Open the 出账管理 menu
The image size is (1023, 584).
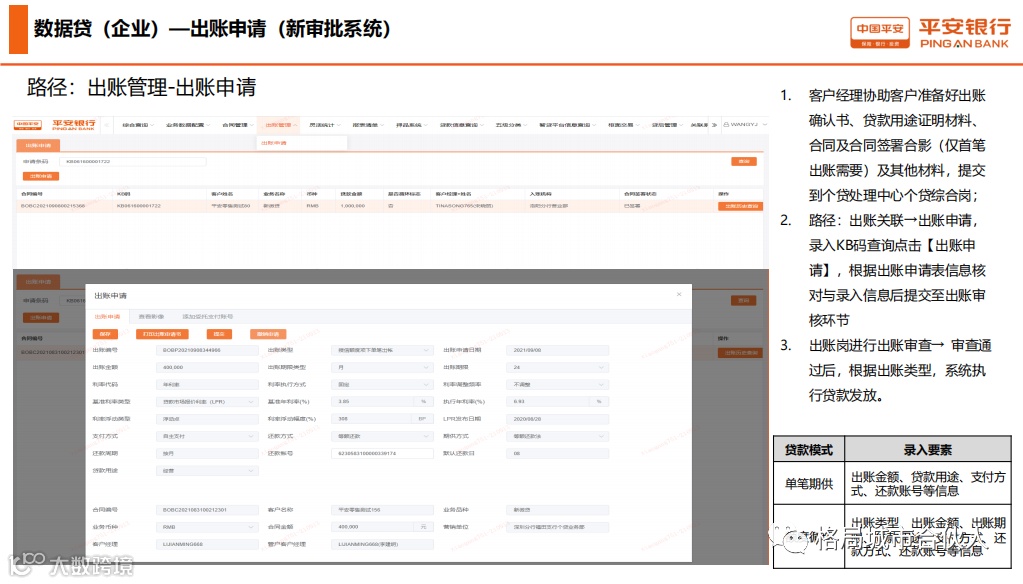[281, 125]
